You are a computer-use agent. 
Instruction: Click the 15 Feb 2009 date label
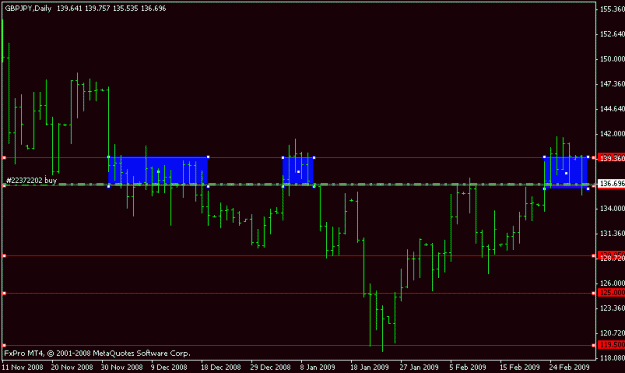point(520,367)
